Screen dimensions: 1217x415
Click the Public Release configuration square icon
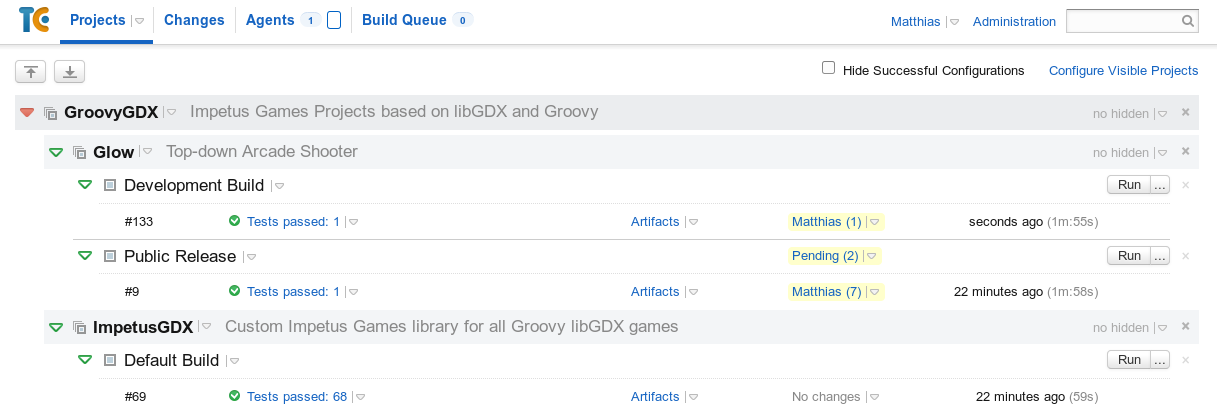click(110, 256)
